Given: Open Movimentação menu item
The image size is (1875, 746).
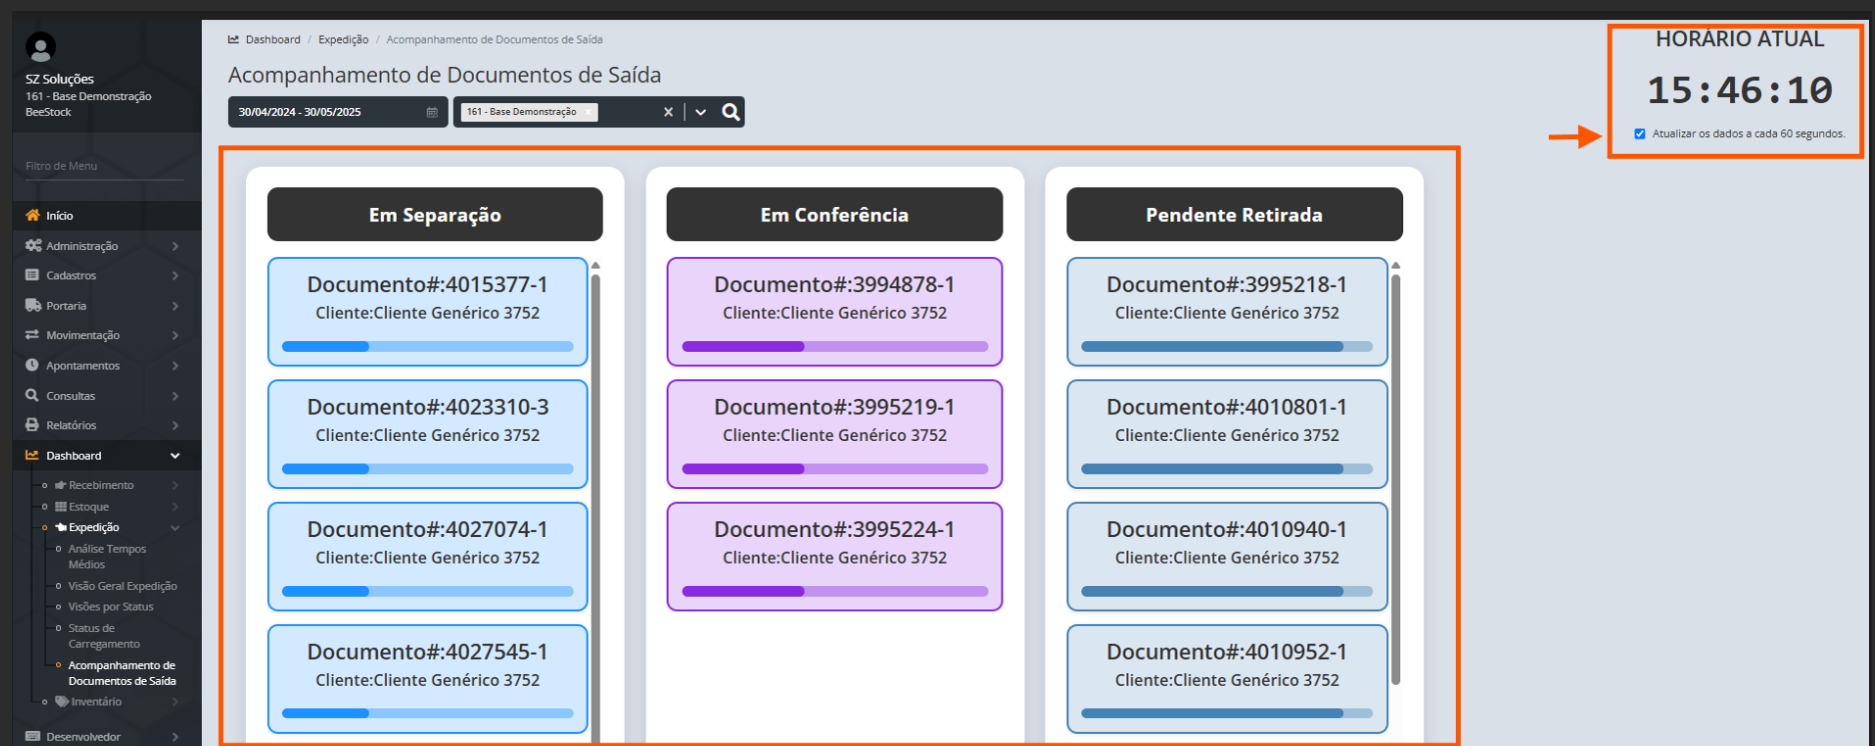Looking at the screenshot, I should [82, 335].
